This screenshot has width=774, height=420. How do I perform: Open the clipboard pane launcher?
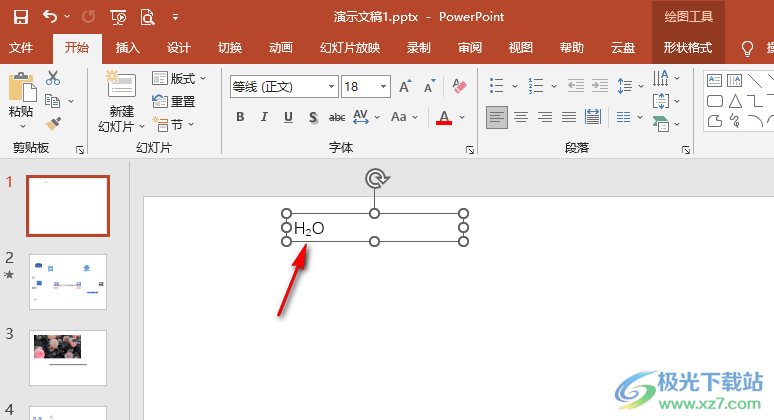(x=80, y=150)
